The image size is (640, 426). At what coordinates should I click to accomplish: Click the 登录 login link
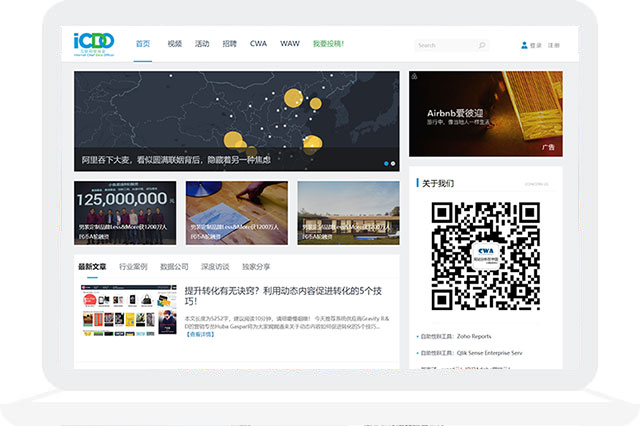click(x=536, y=45)
